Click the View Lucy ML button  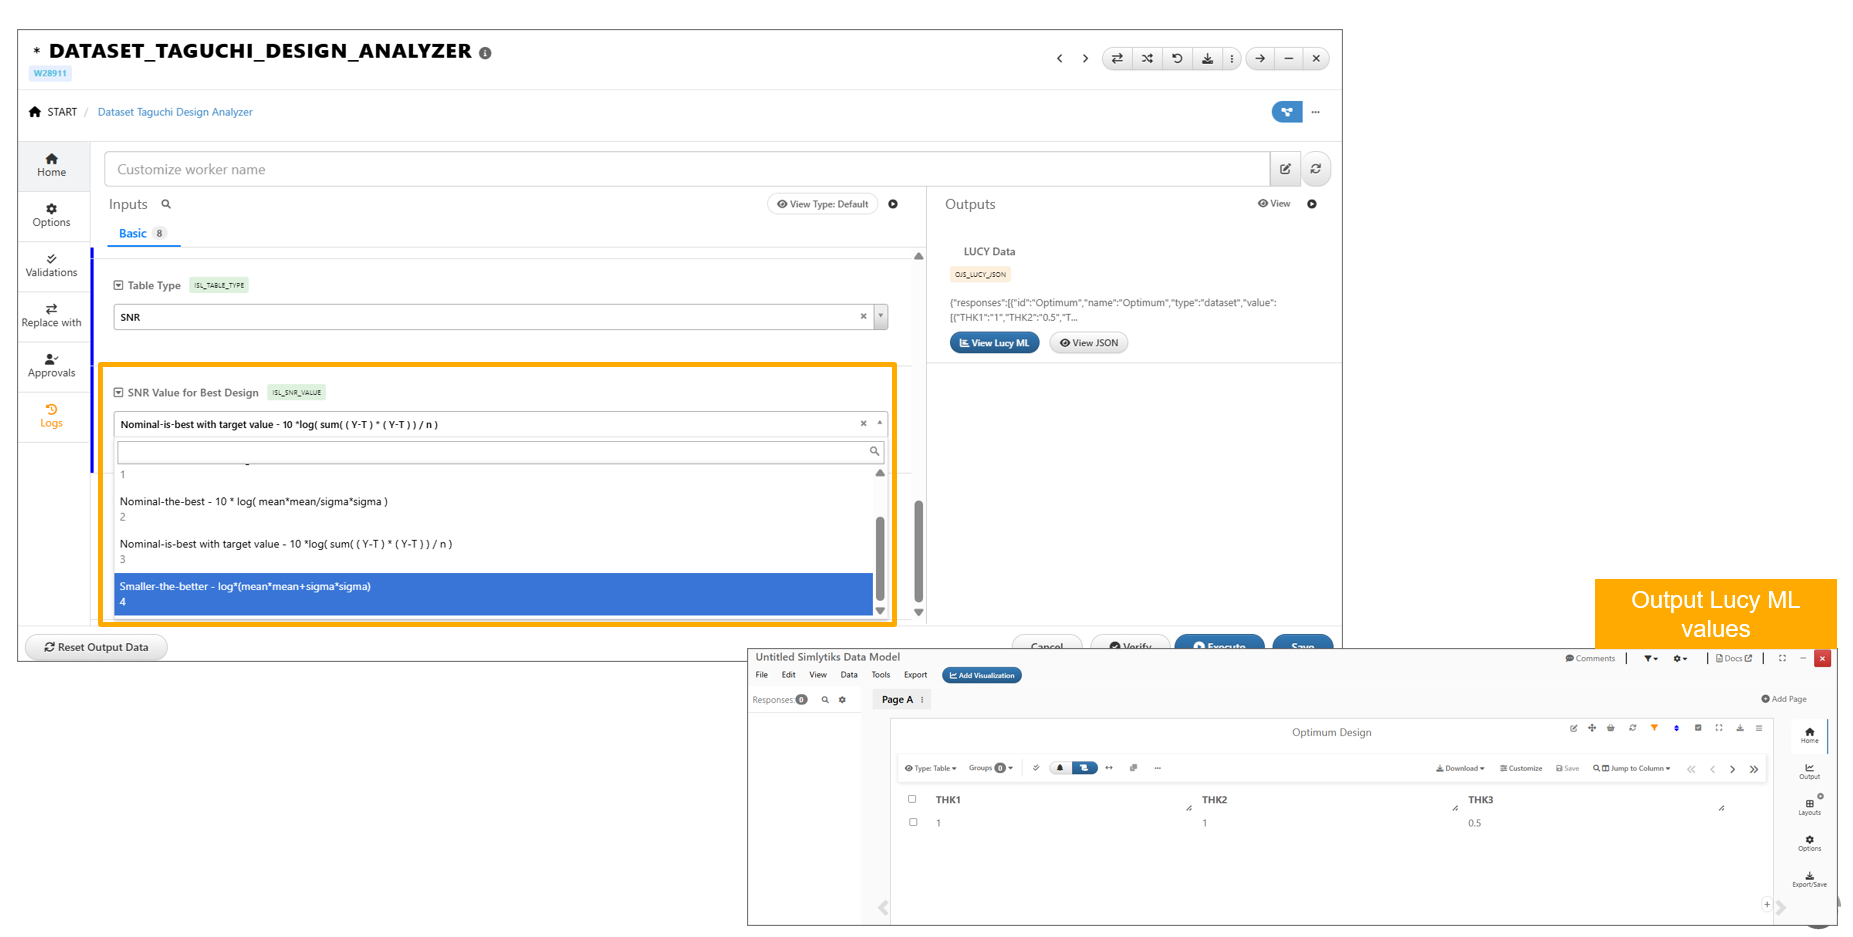994,343
